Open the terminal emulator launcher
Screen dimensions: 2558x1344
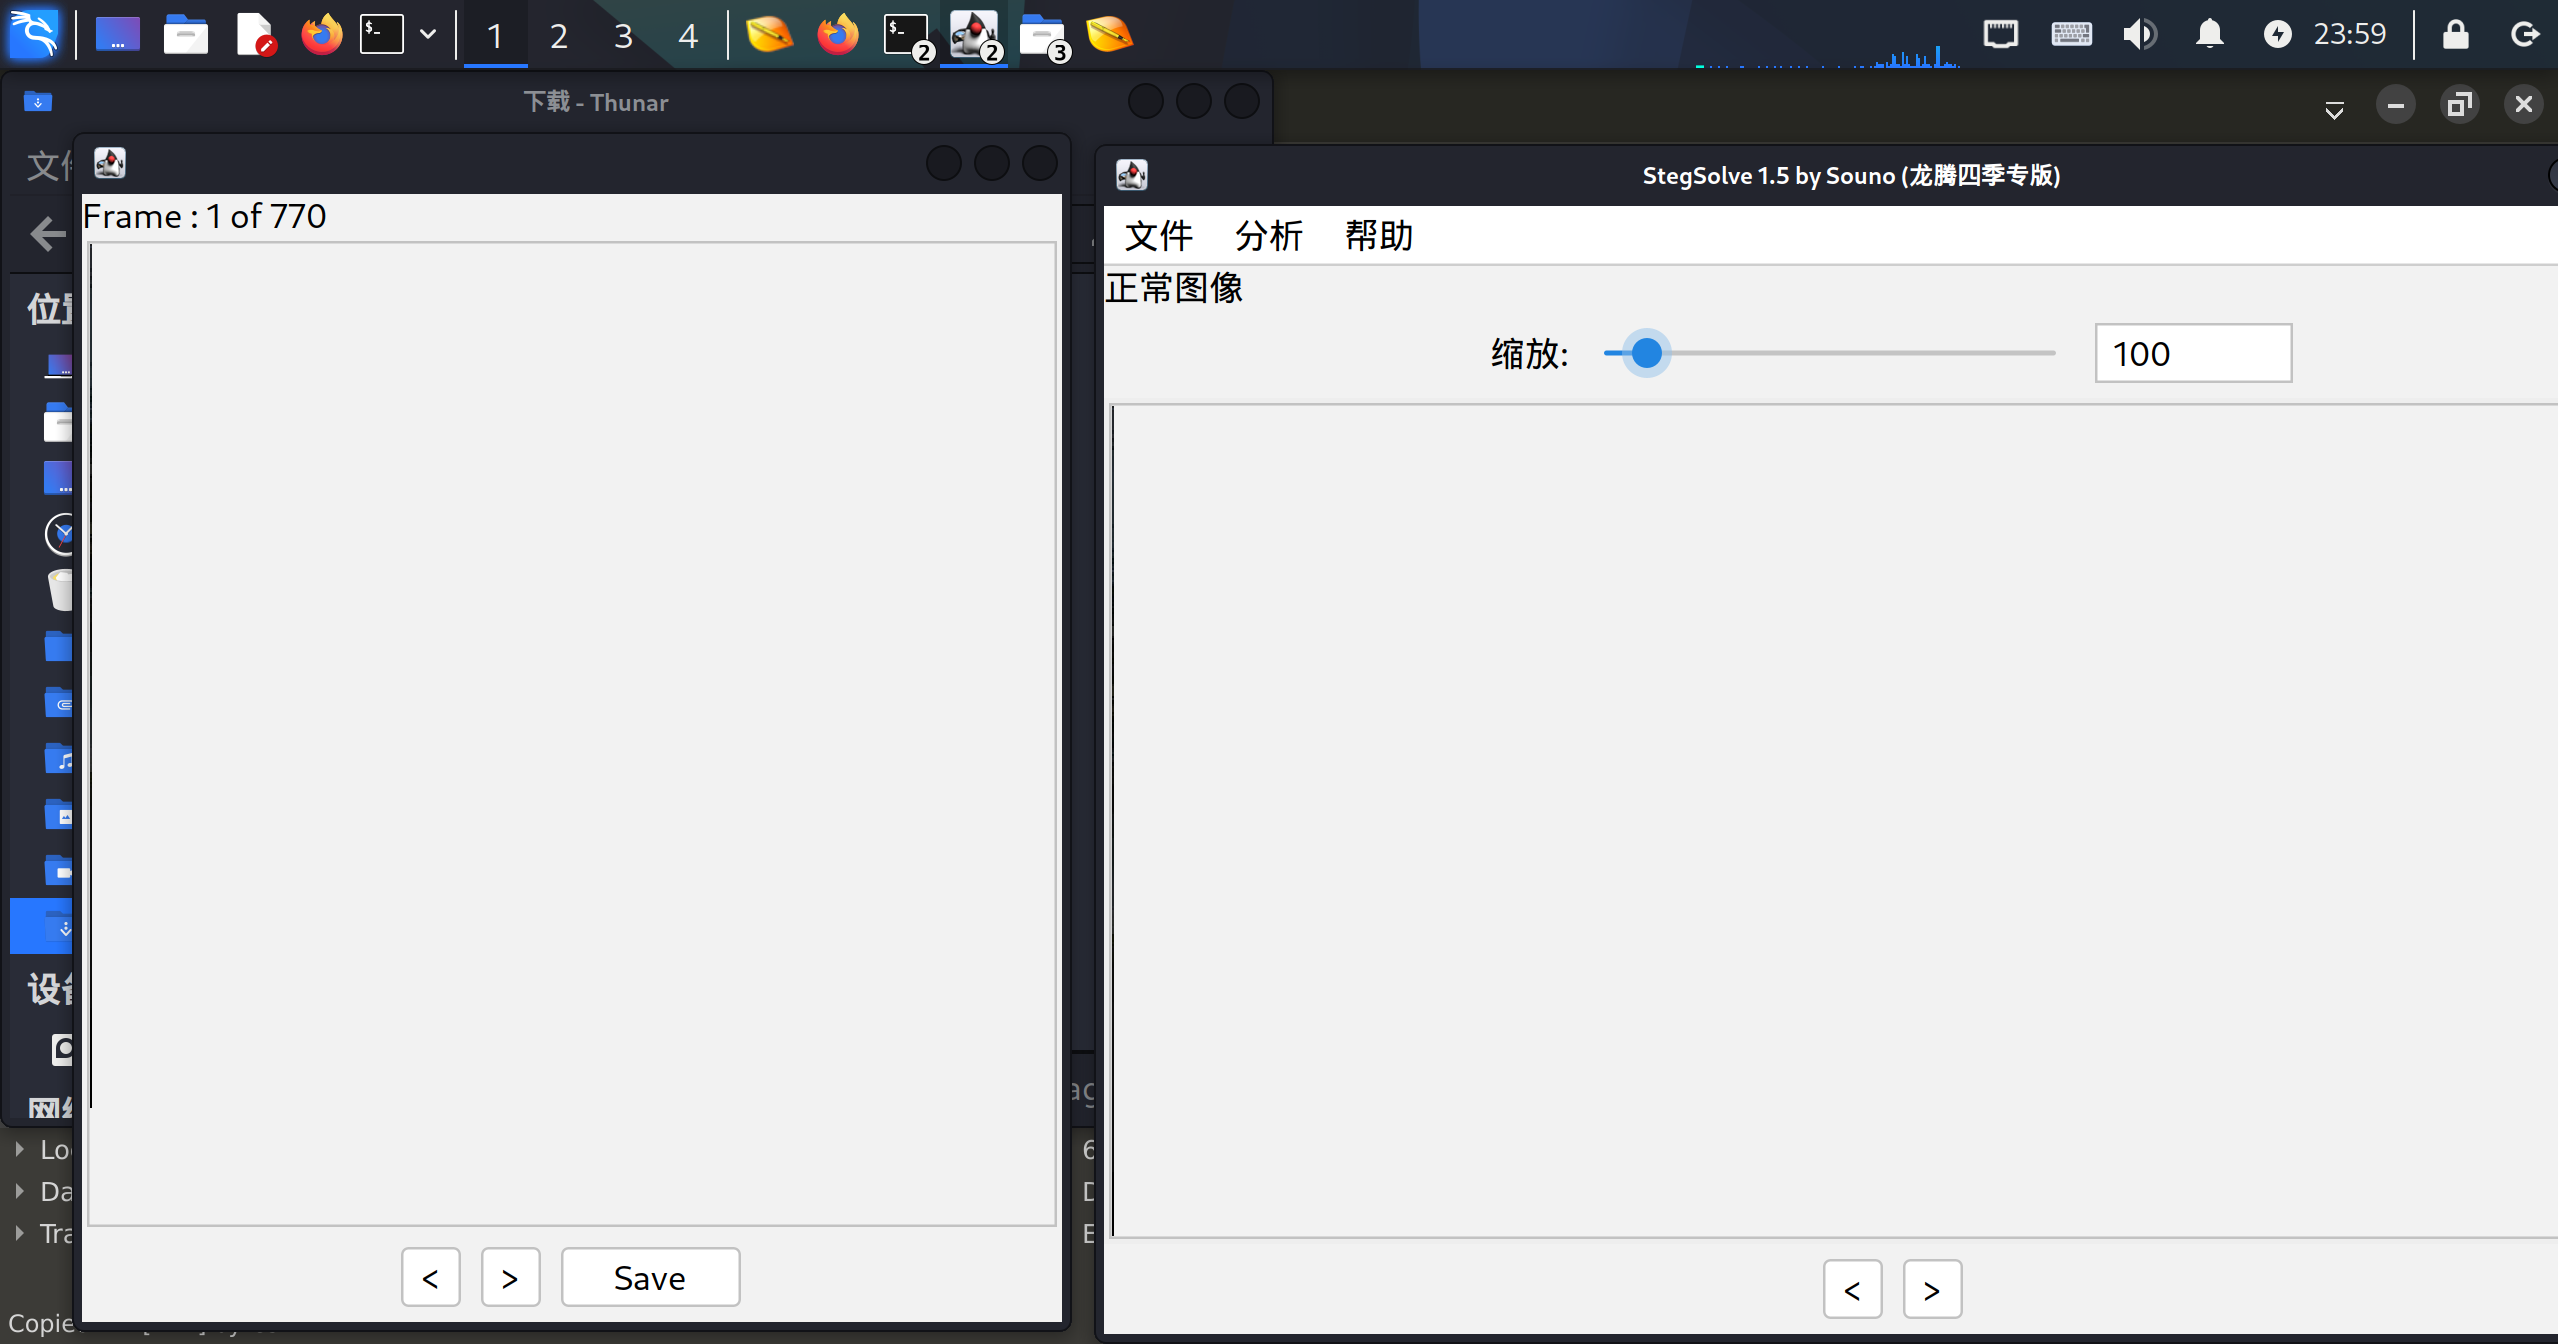(x=381, y=35)
